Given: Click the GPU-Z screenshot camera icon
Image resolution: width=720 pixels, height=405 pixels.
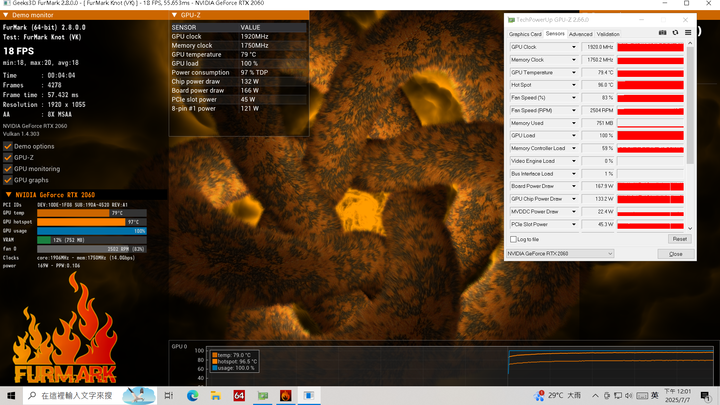Looking at the screenshot, I should tap(662, 33).
